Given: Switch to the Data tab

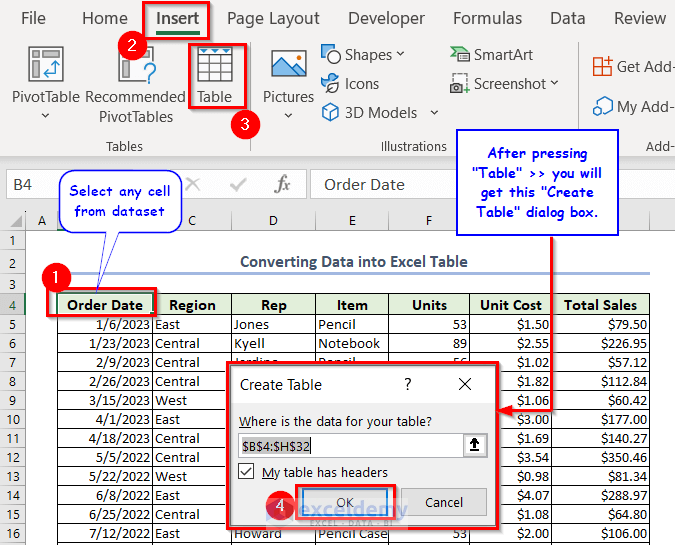Looking at the screenshot, I should [567, 19].
